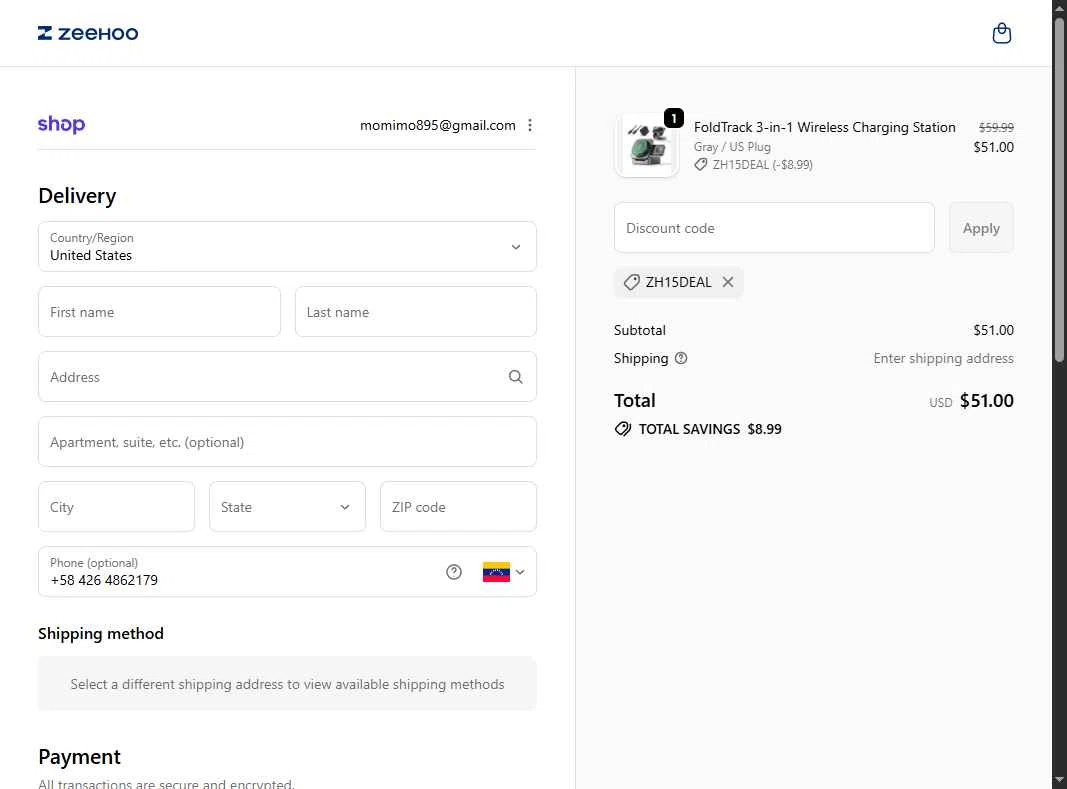Click the Total Savings tag icon
Viewport: 1067px width, 789px height.
click(623, 429)
